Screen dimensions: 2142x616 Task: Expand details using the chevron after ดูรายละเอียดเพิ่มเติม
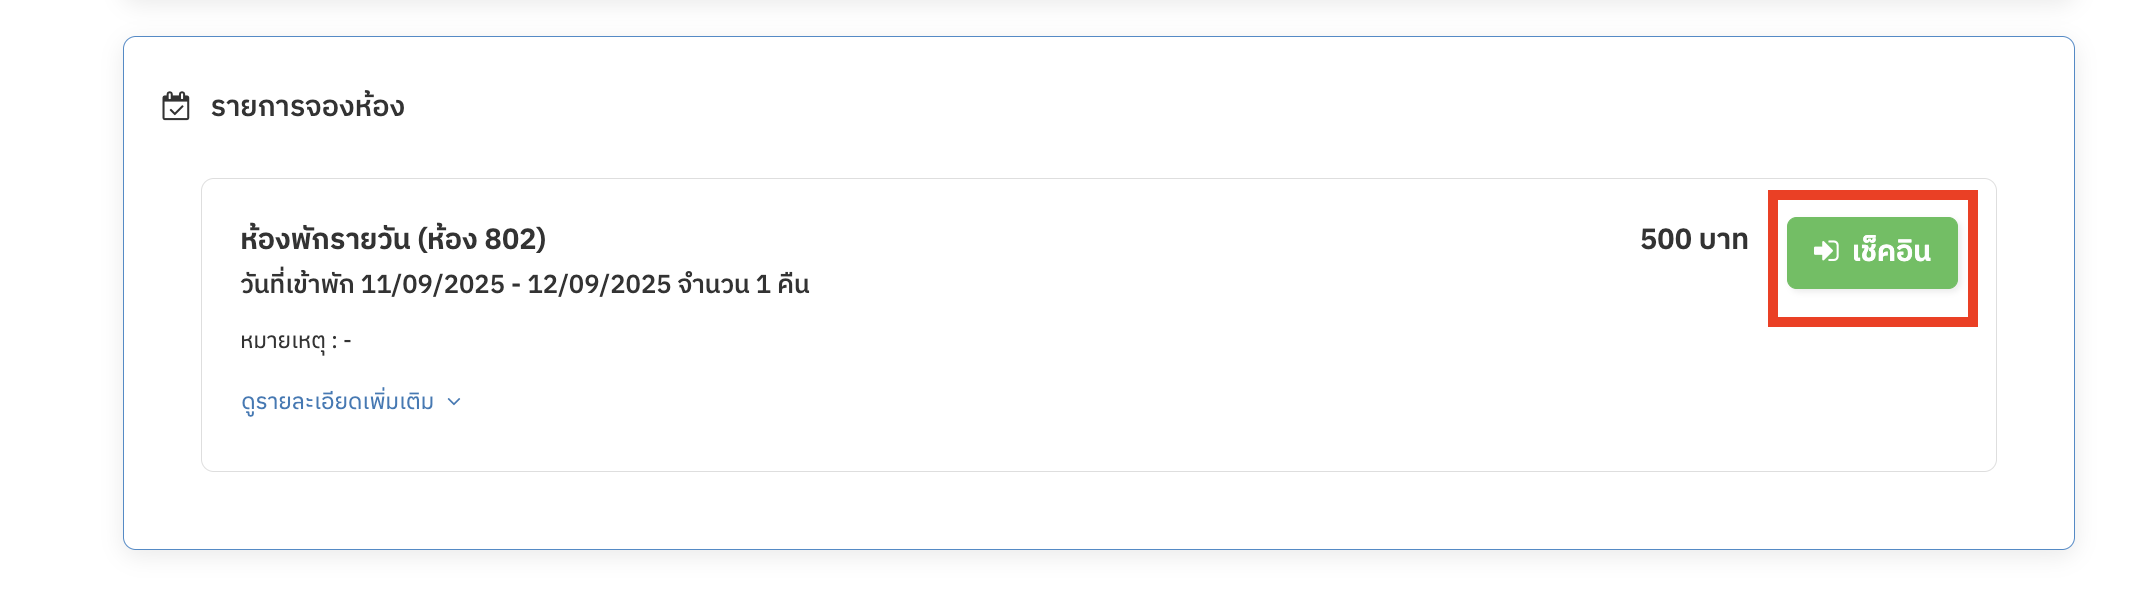pyautogui.click(x=454, y=402)
